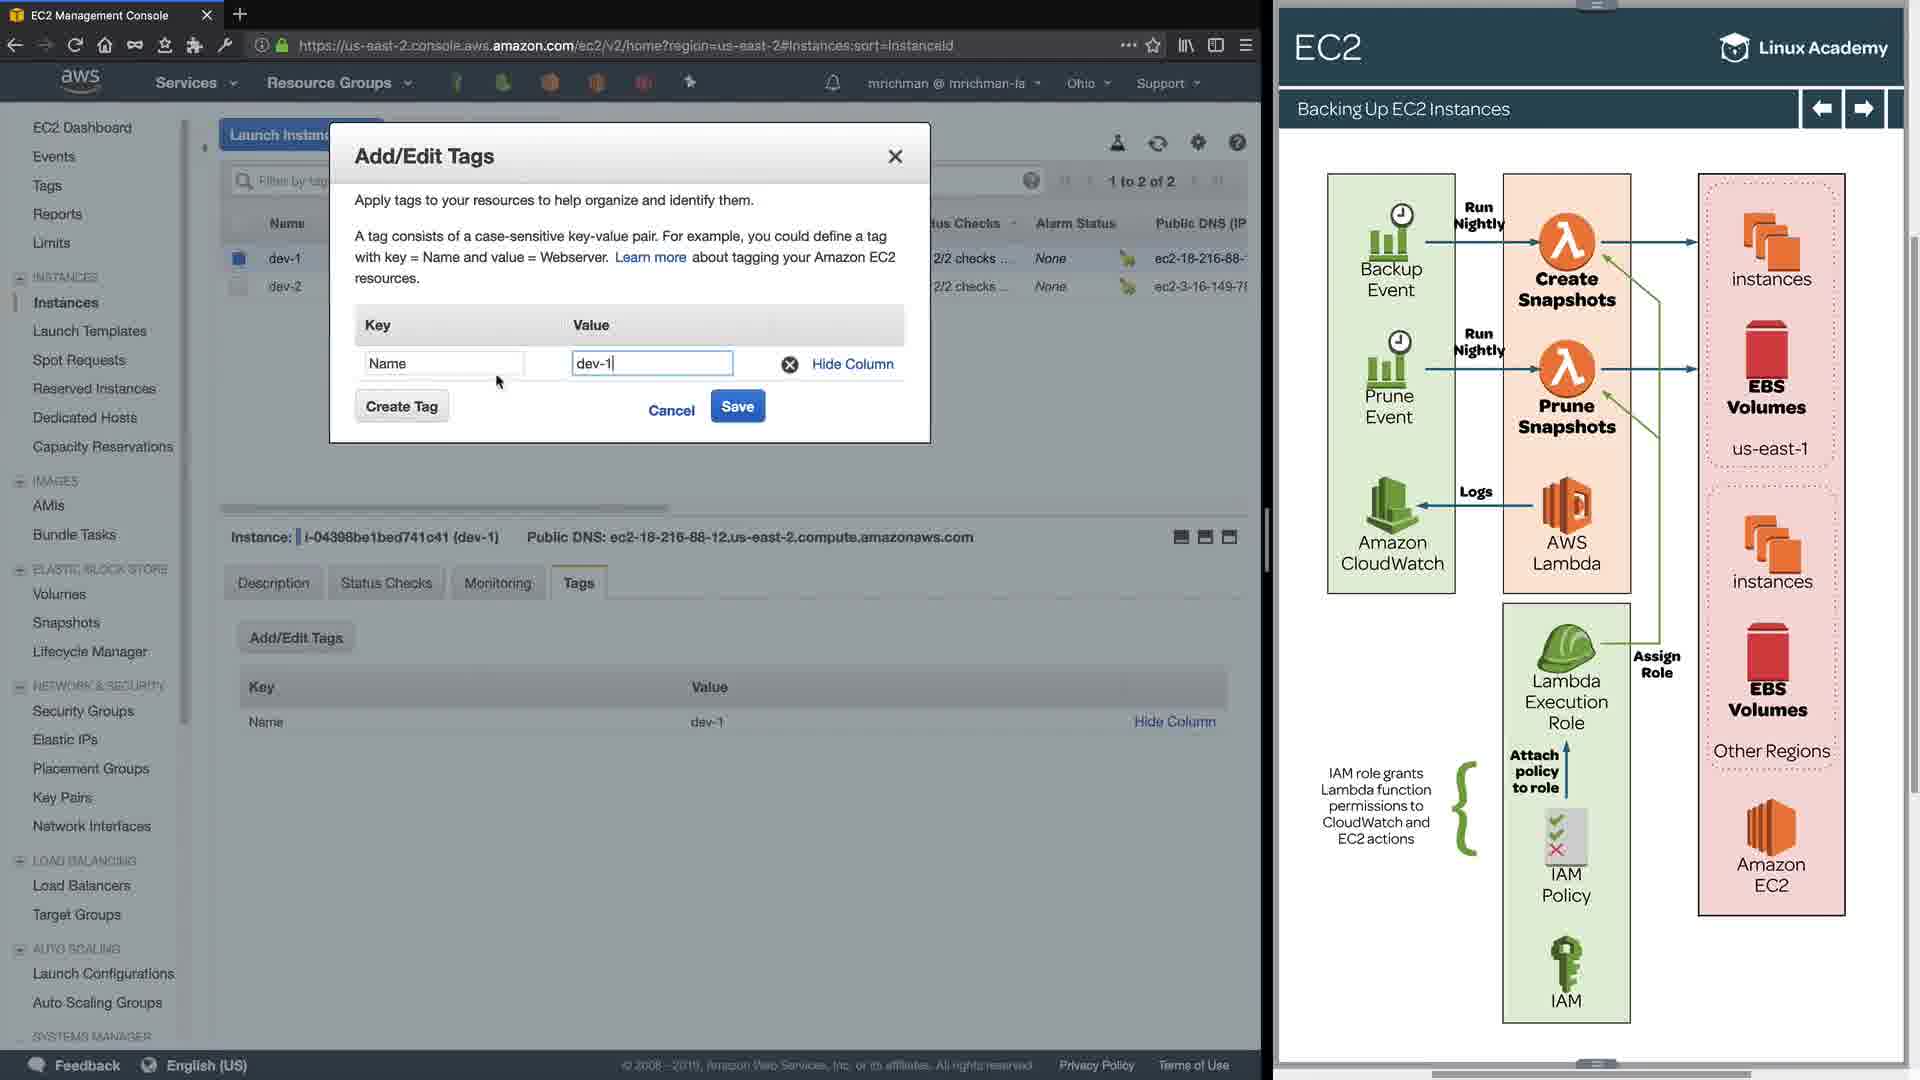
Task: Click the refresh instances icon
Action: tap(1157, 143)
